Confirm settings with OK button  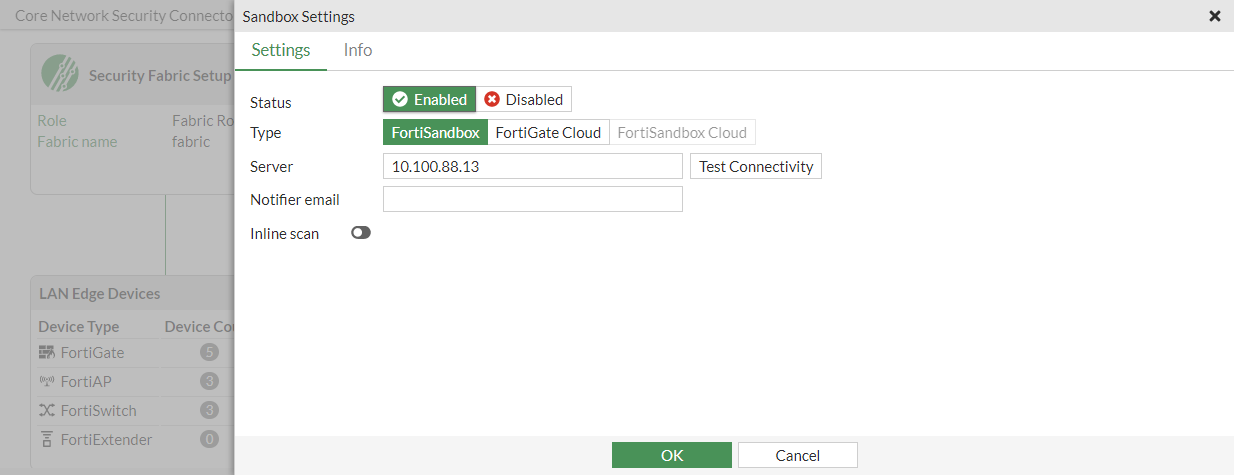click(x=672, y=455)
